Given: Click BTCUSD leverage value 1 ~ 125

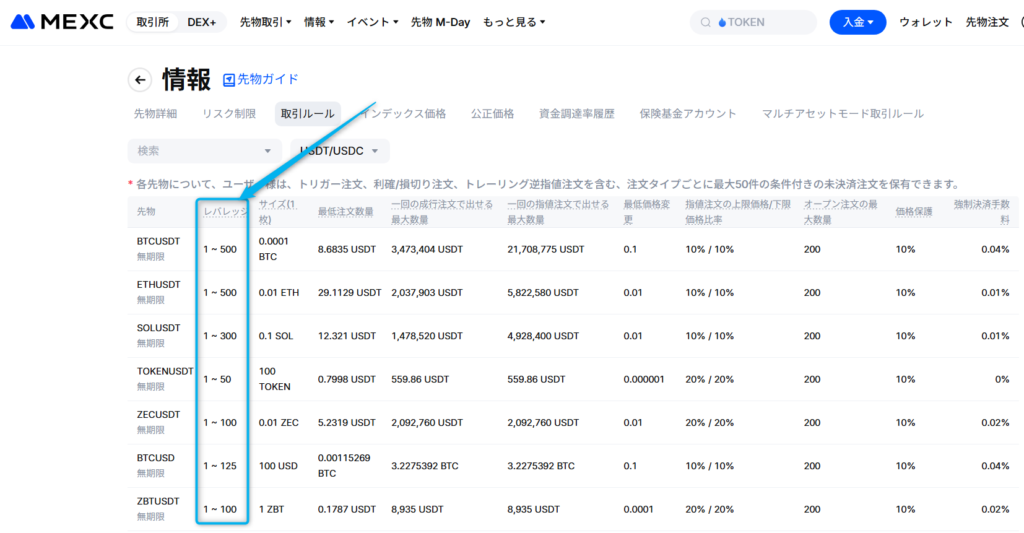Looking at the screenshot, I should click(219, 466).
